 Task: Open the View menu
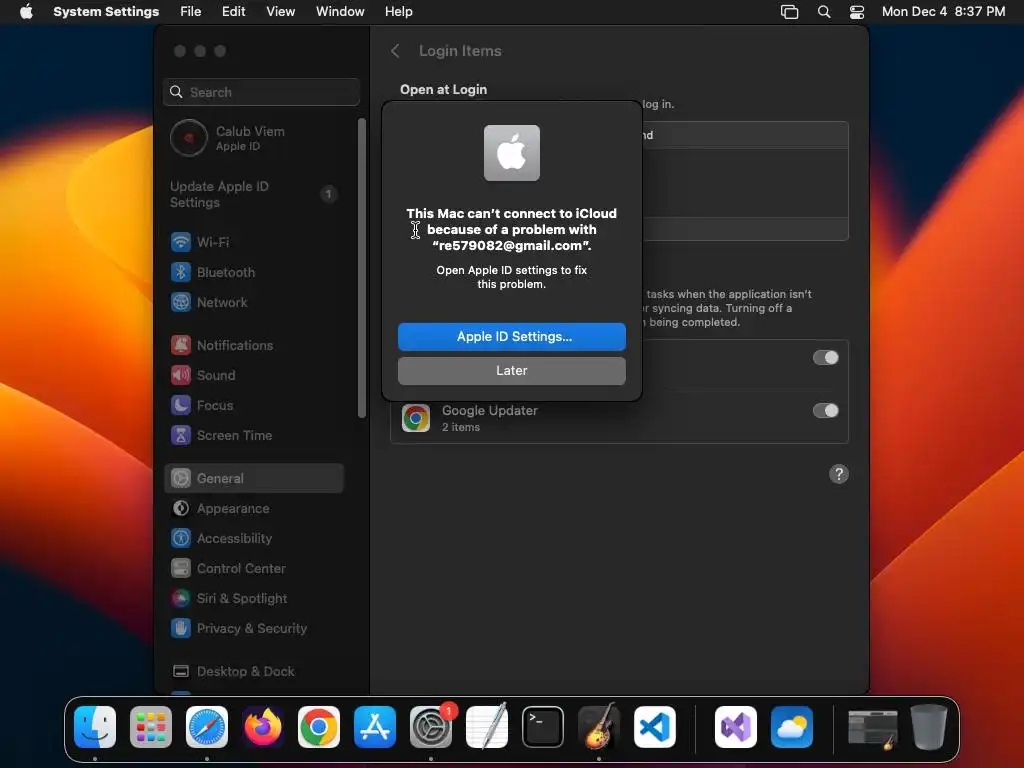coord(281,12)
